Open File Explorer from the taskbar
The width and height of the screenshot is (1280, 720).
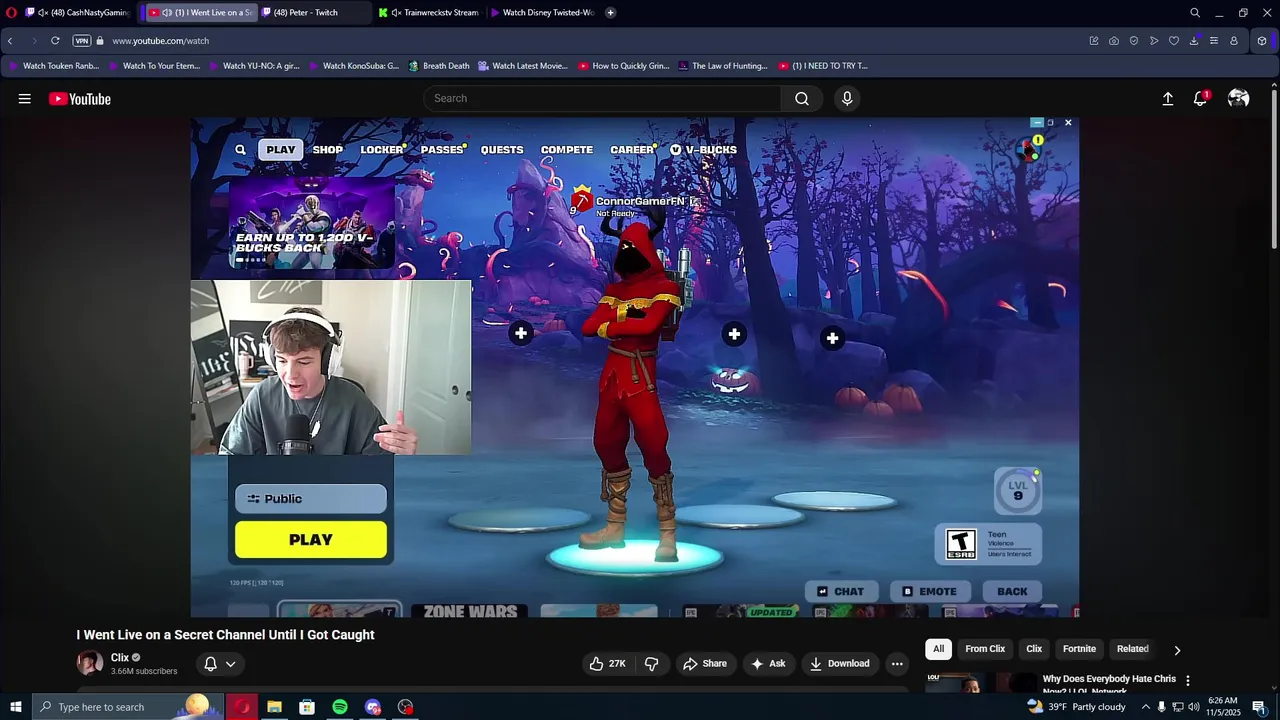tap(274, 707)
